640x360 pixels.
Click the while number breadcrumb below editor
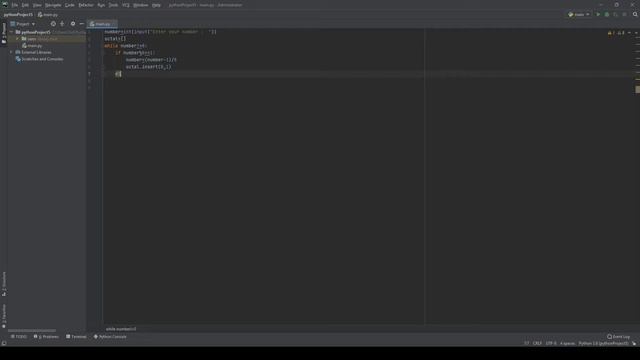click(121, 329)
